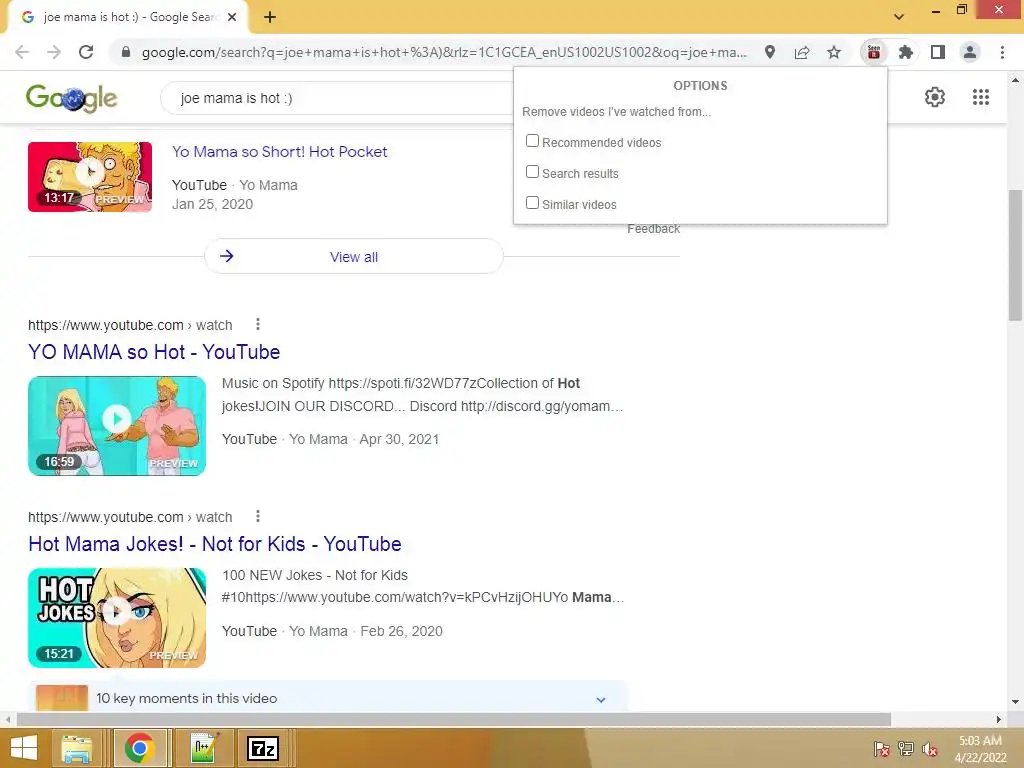Select the joe mama Google Search tab
The width and height of the screenshot is (1024, 768).
[x=128, y=17]
